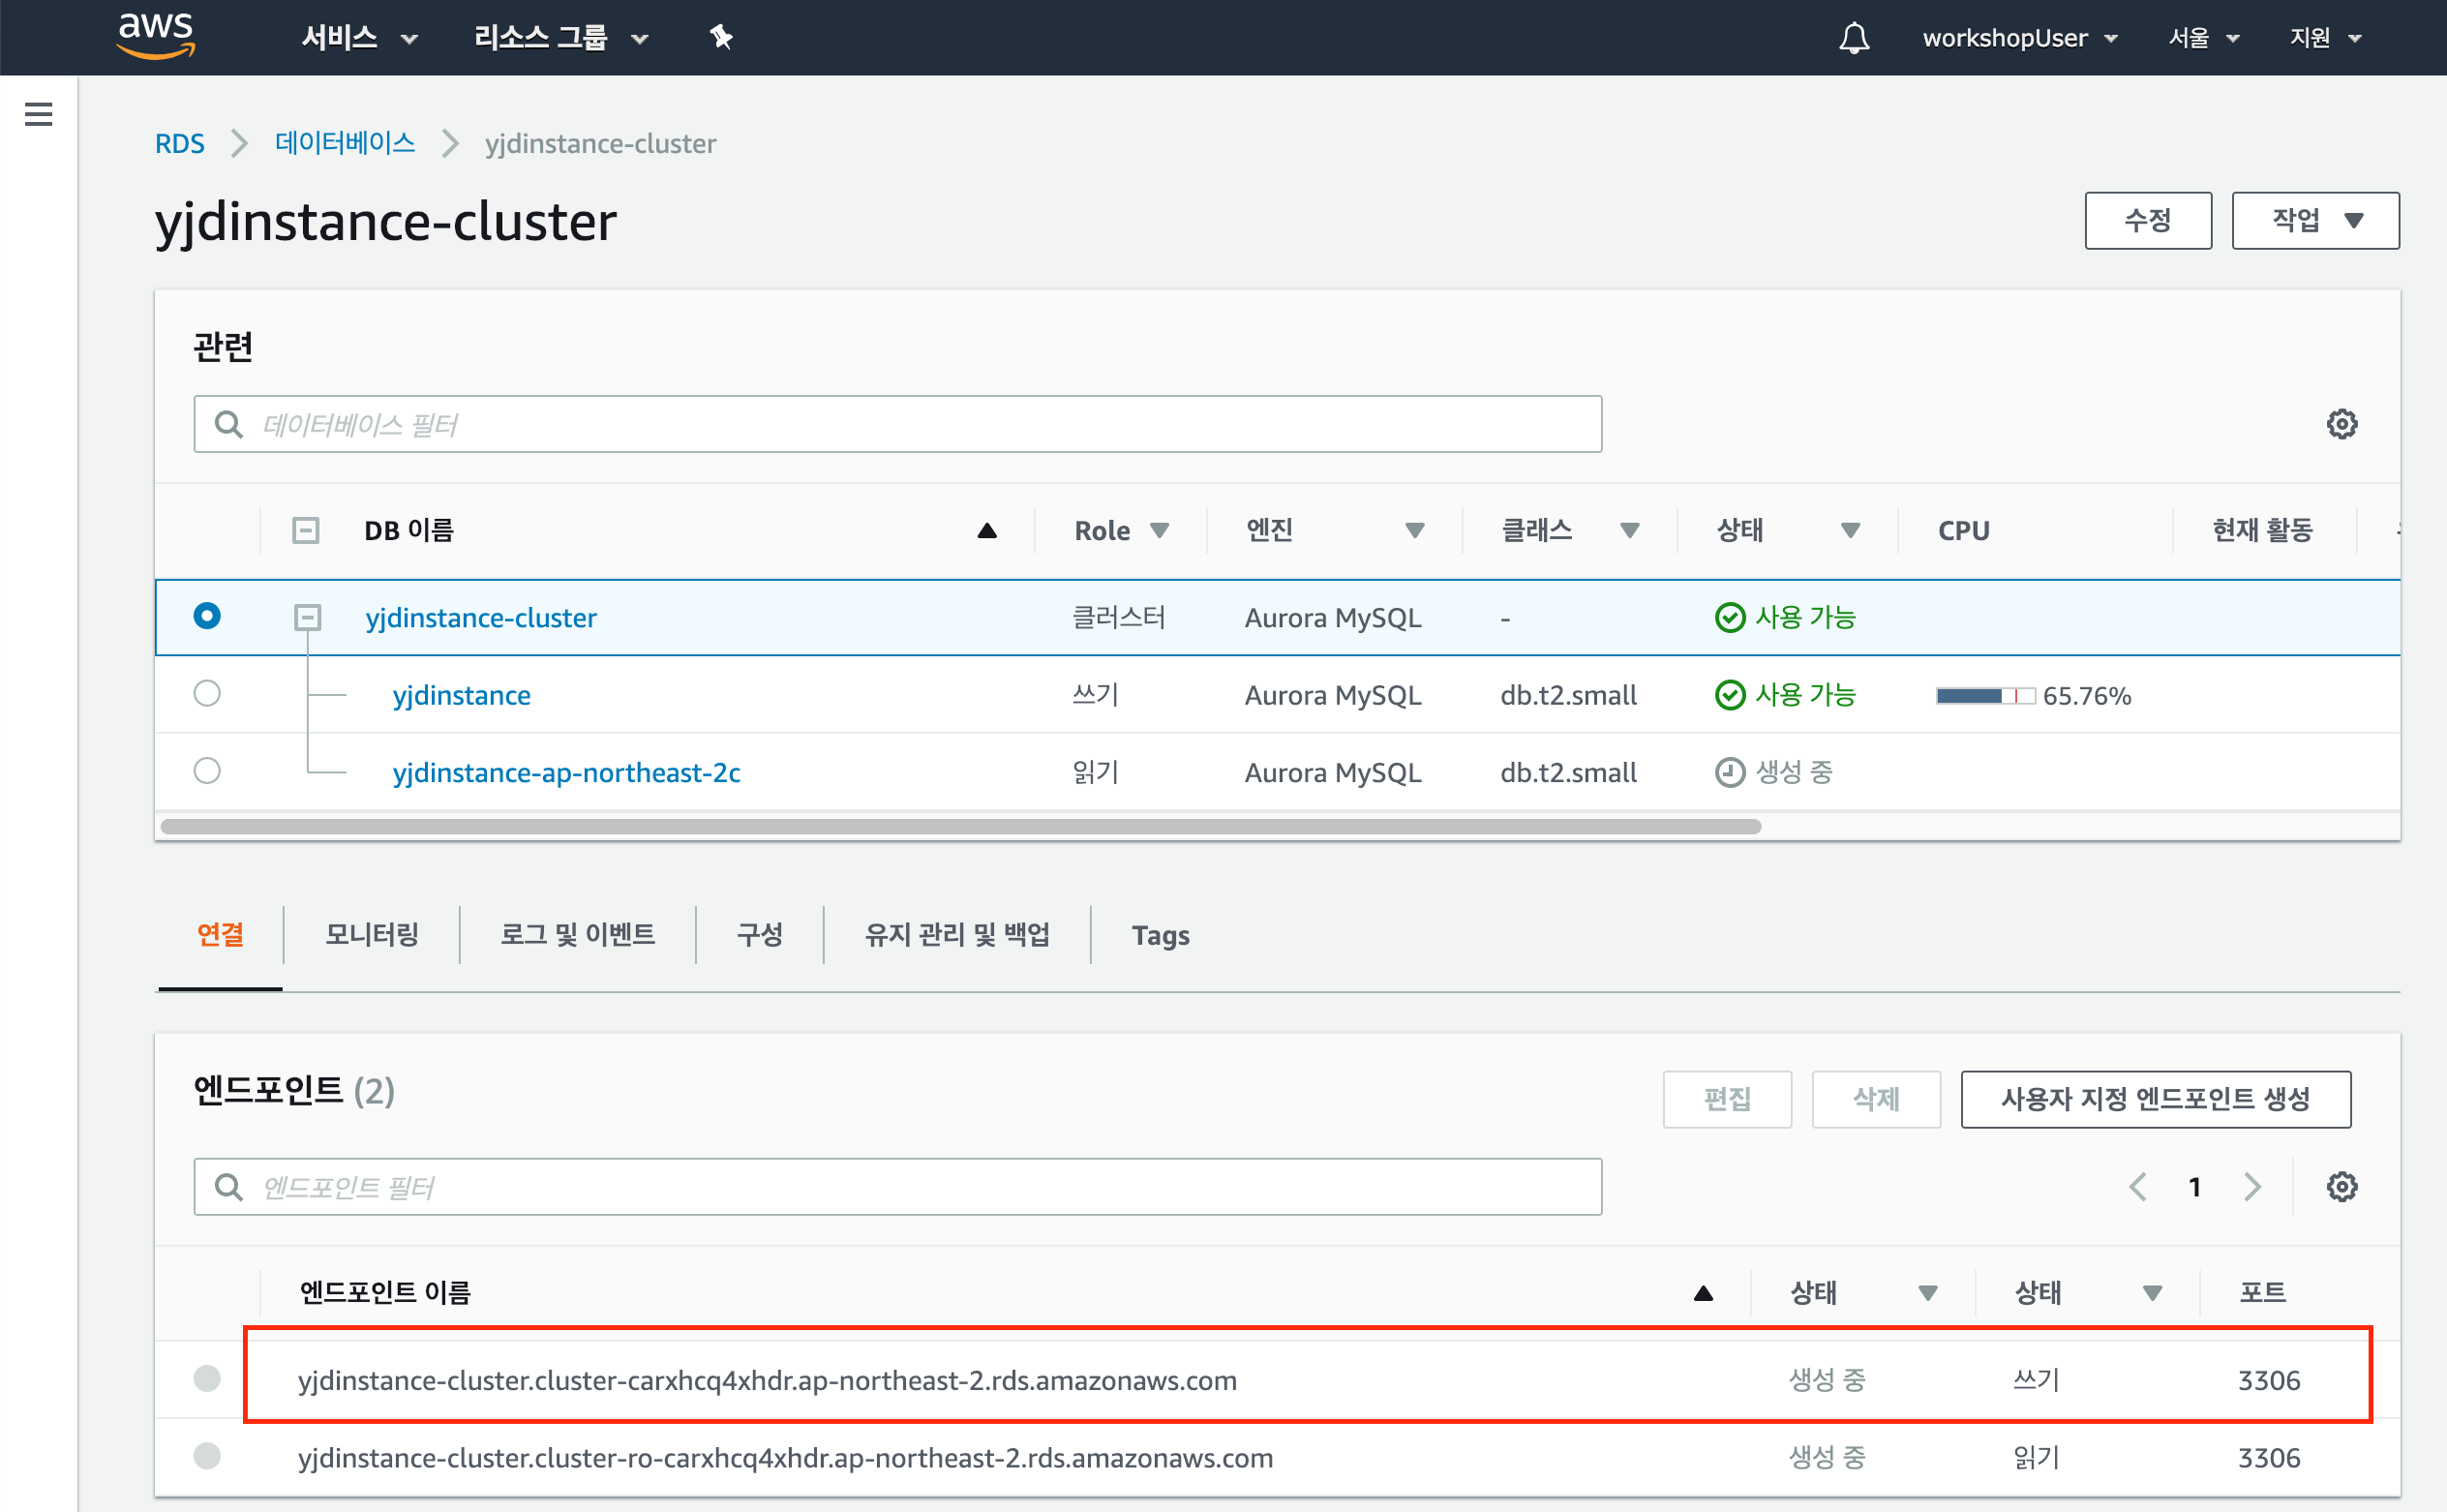The width and height of the screenshot is (2447, 1512).
Task: Click the database filter search icon
Action: click(229, 424)
